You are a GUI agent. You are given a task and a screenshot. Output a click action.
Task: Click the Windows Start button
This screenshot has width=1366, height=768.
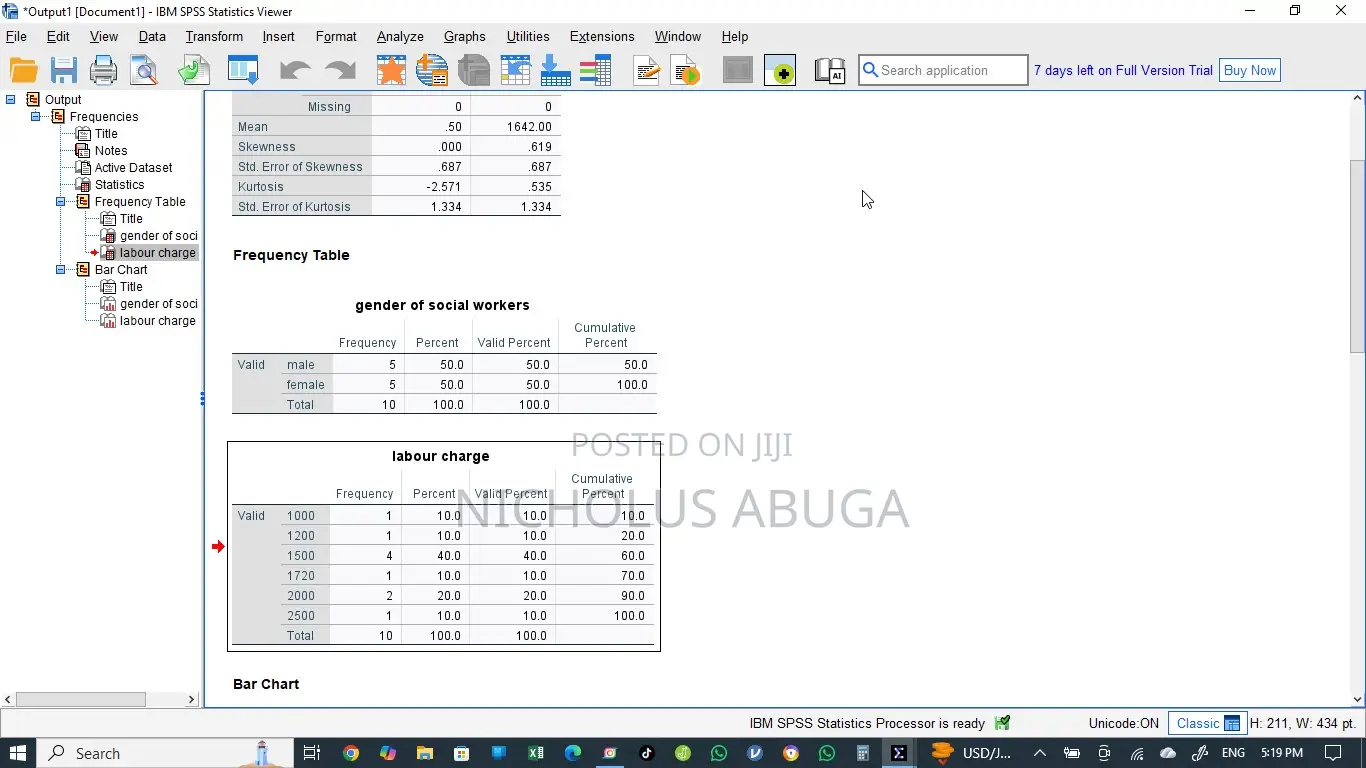click(18, 753)
